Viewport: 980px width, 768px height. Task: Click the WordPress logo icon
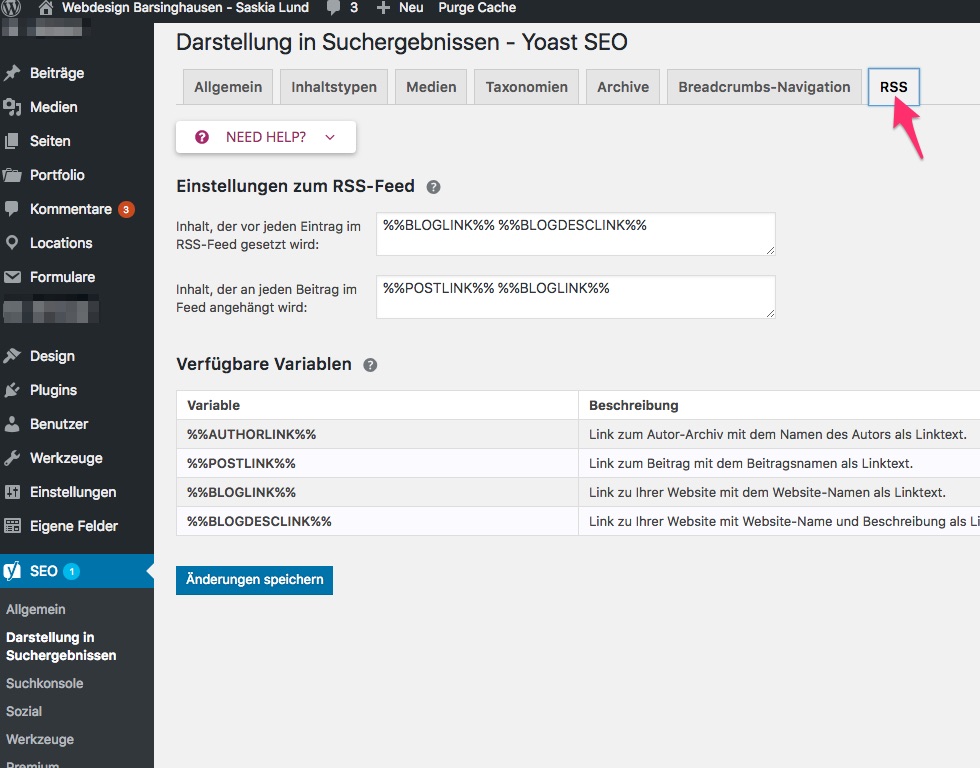[12, 8]
